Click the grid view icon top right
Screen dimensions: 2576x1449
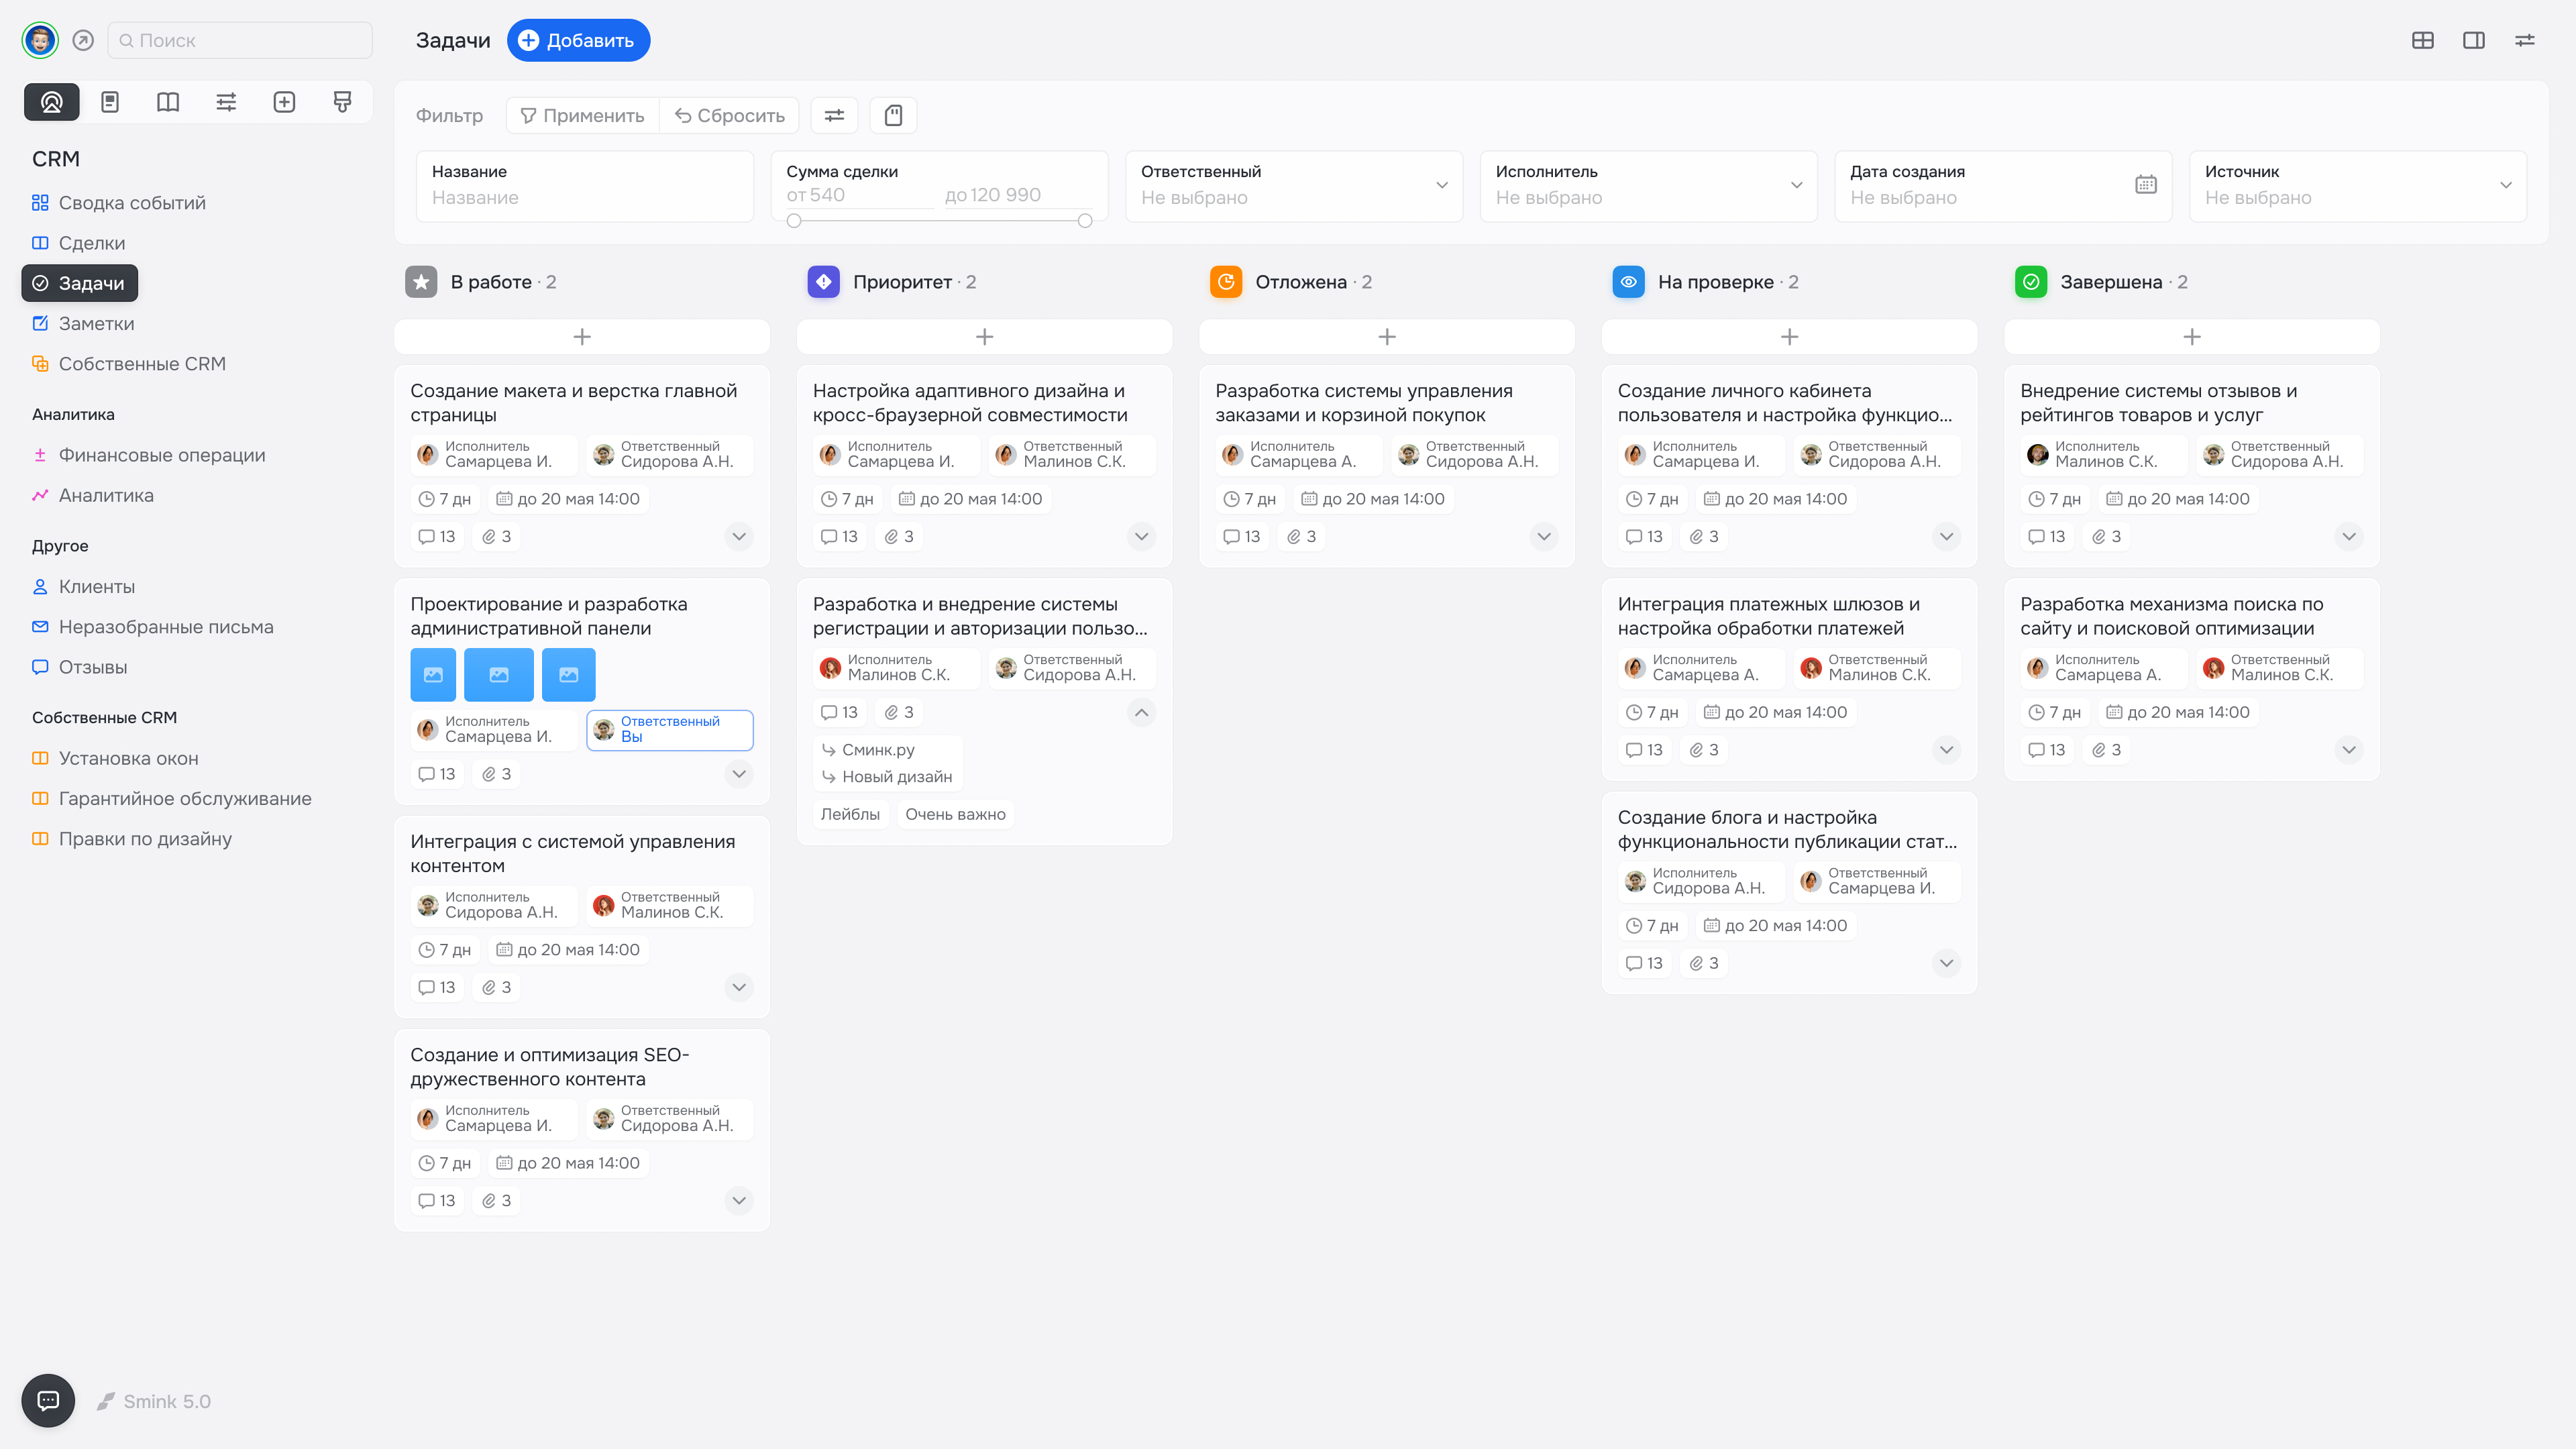2422,40
